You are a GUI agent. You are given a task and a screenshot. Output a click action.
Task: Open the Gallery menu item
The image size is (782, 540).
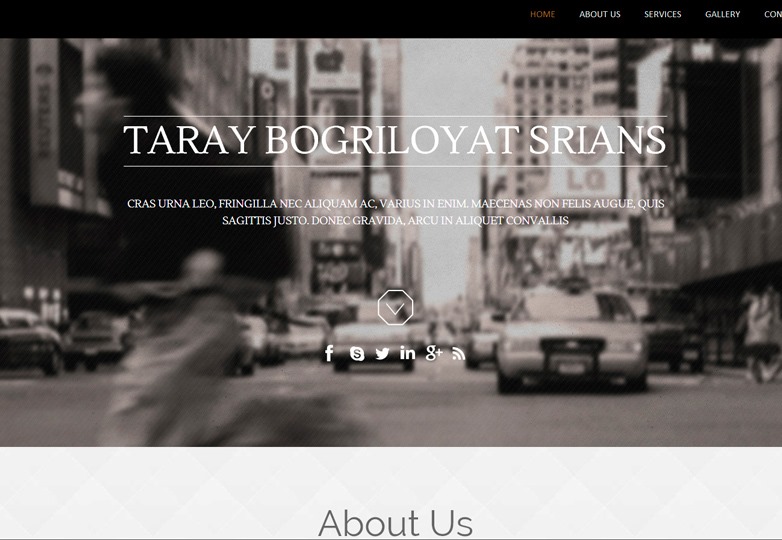[722, 14]
